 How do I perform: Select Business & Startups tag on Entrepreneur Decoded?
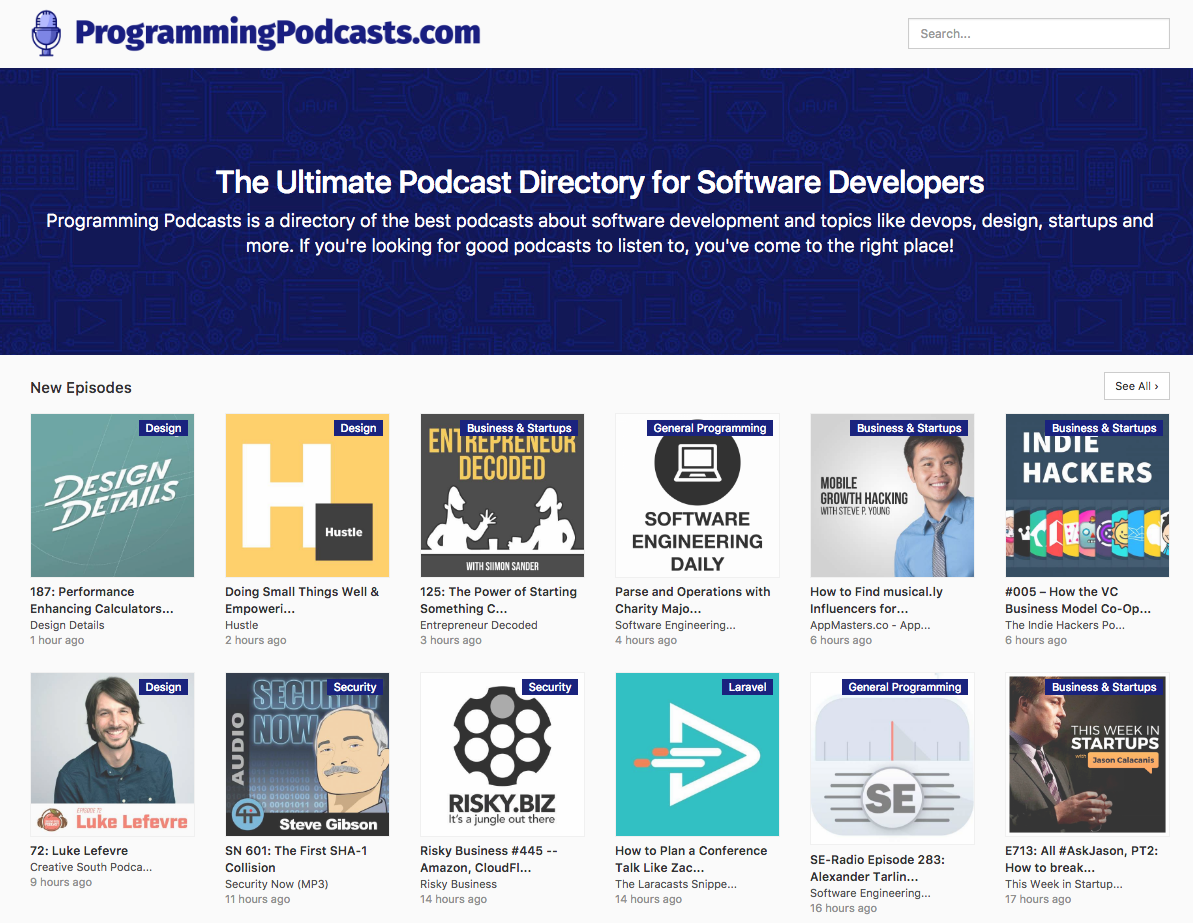click(519, 428)
